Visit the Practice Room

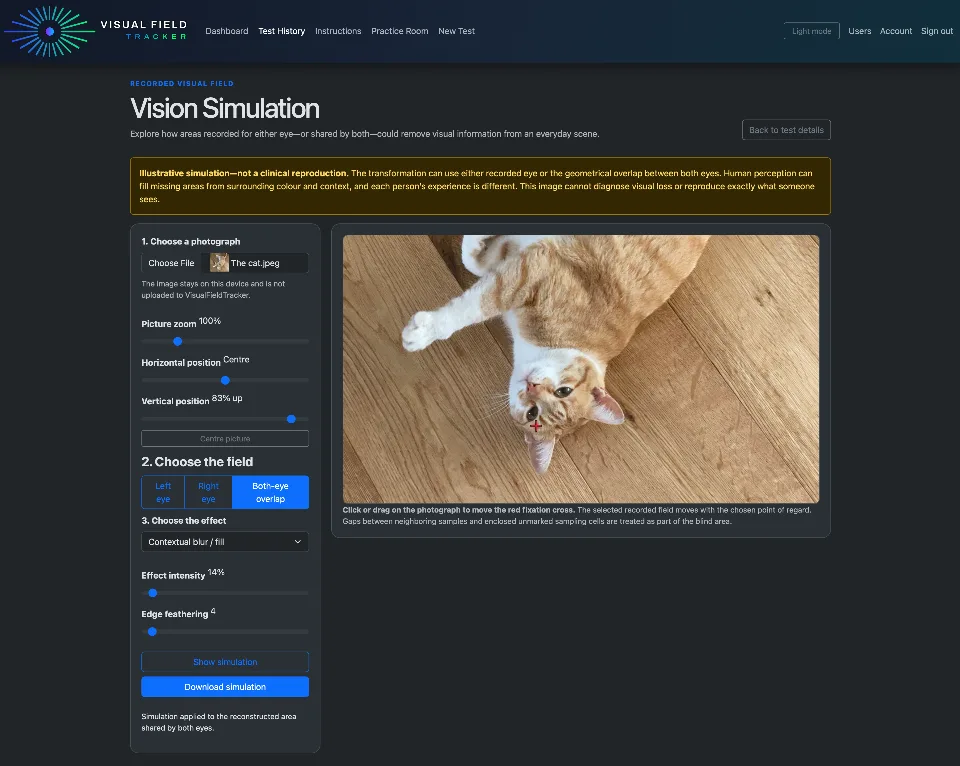coord(400,31)
